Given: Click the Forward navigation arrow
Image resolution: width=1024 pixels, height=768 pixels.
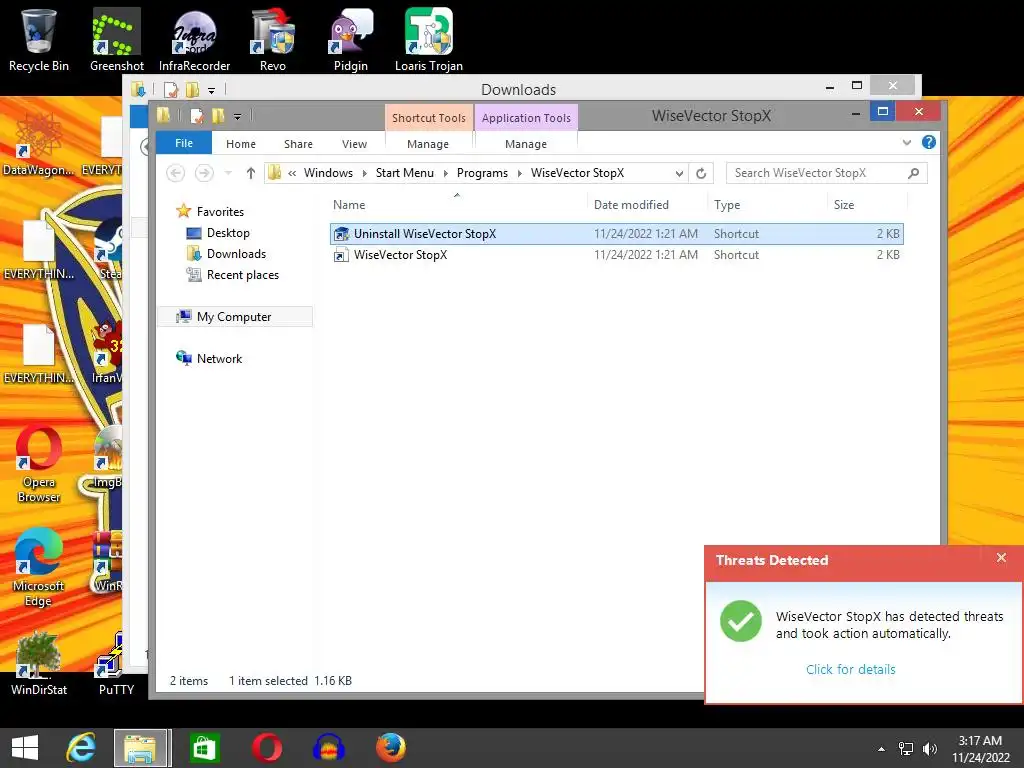Looking at the screenshot, I should pyautogui.click(x=204, y=173).
